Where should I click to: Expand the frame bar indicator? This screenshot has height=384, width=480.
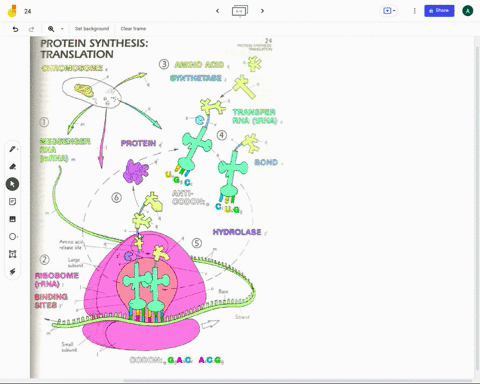click(x=240, y=11)
